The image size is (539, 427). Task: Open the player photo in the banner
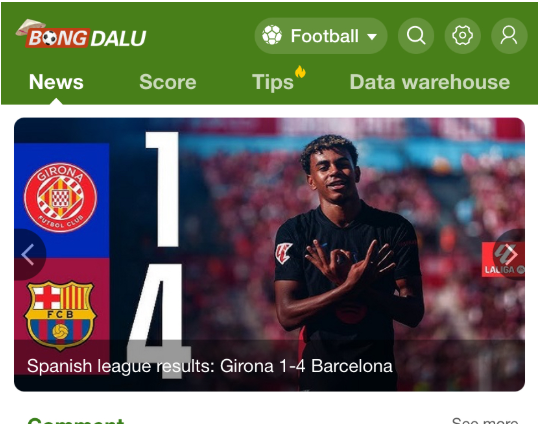click(347, 254)
